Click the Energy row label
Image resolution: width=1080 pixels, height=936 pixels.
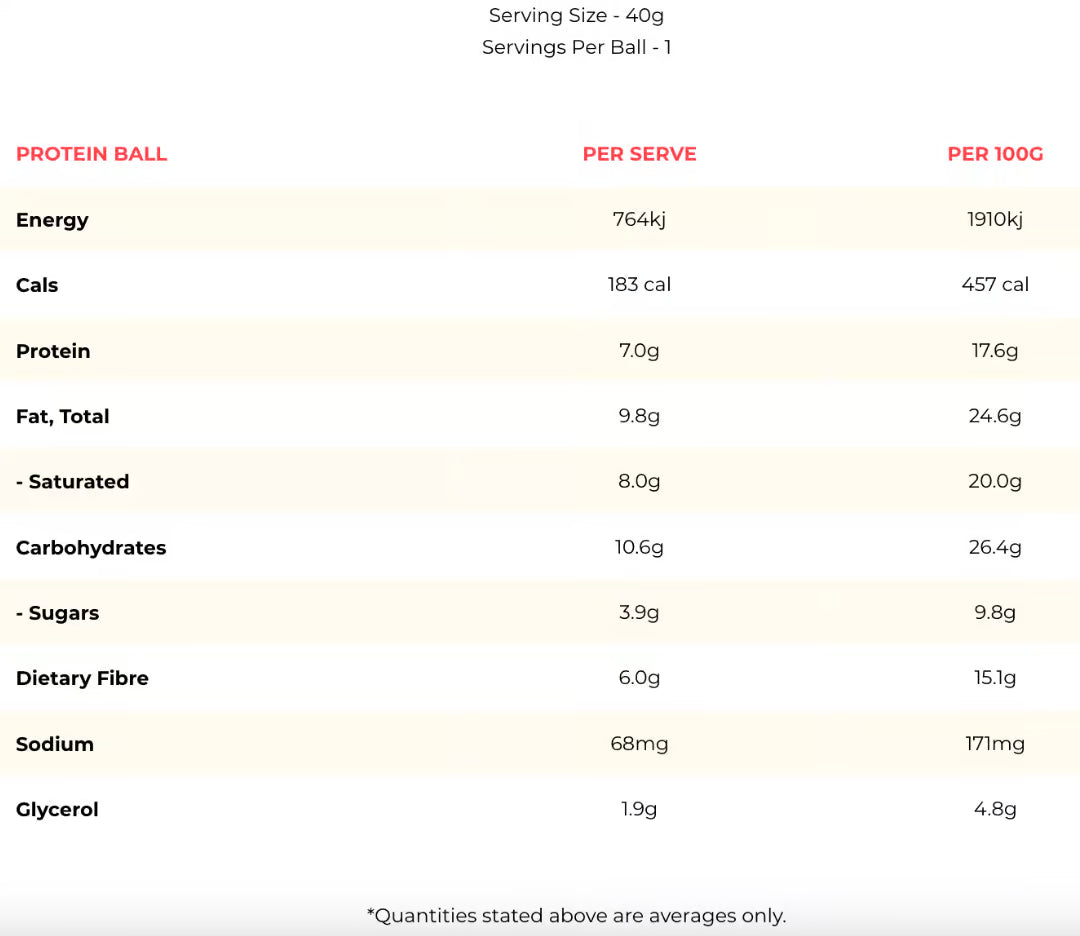(52, 220)
